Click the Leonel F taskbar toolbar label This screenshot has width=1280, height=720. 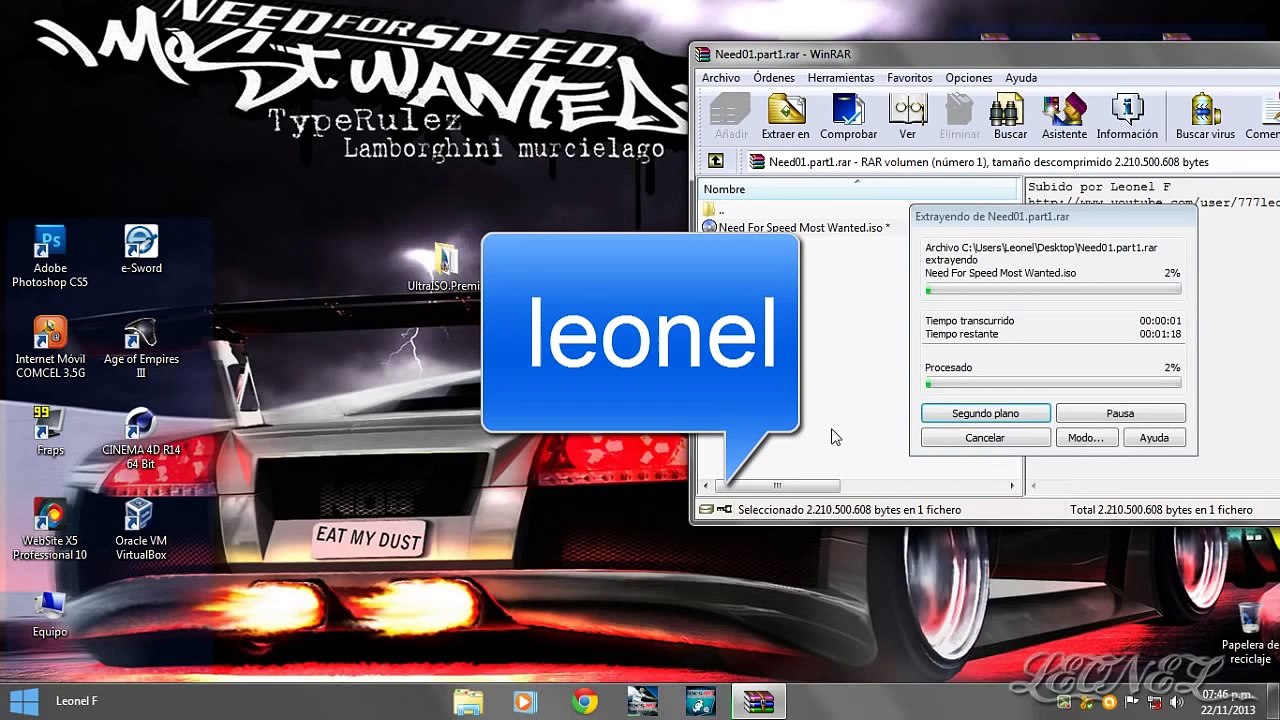[77, 701]
